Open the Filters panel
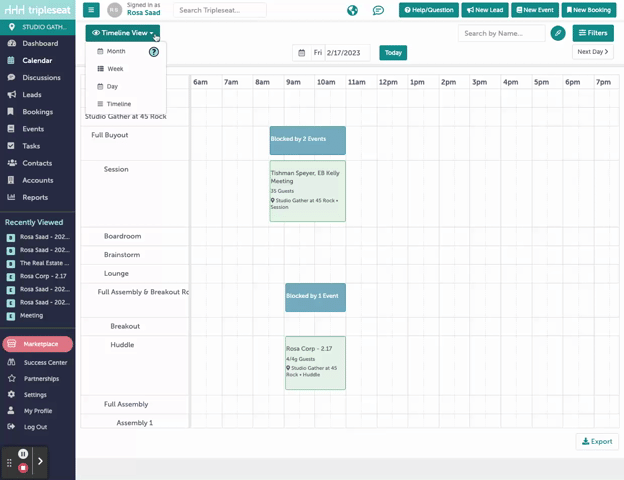The image size is (624, 480). click(x=593, y=33)
